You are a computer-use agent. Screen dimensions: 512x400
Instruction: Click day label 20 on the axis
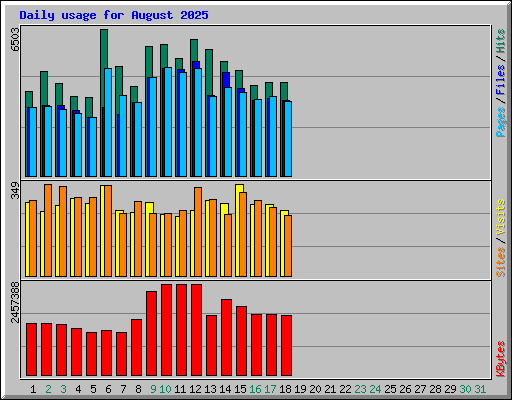(315, 389)
